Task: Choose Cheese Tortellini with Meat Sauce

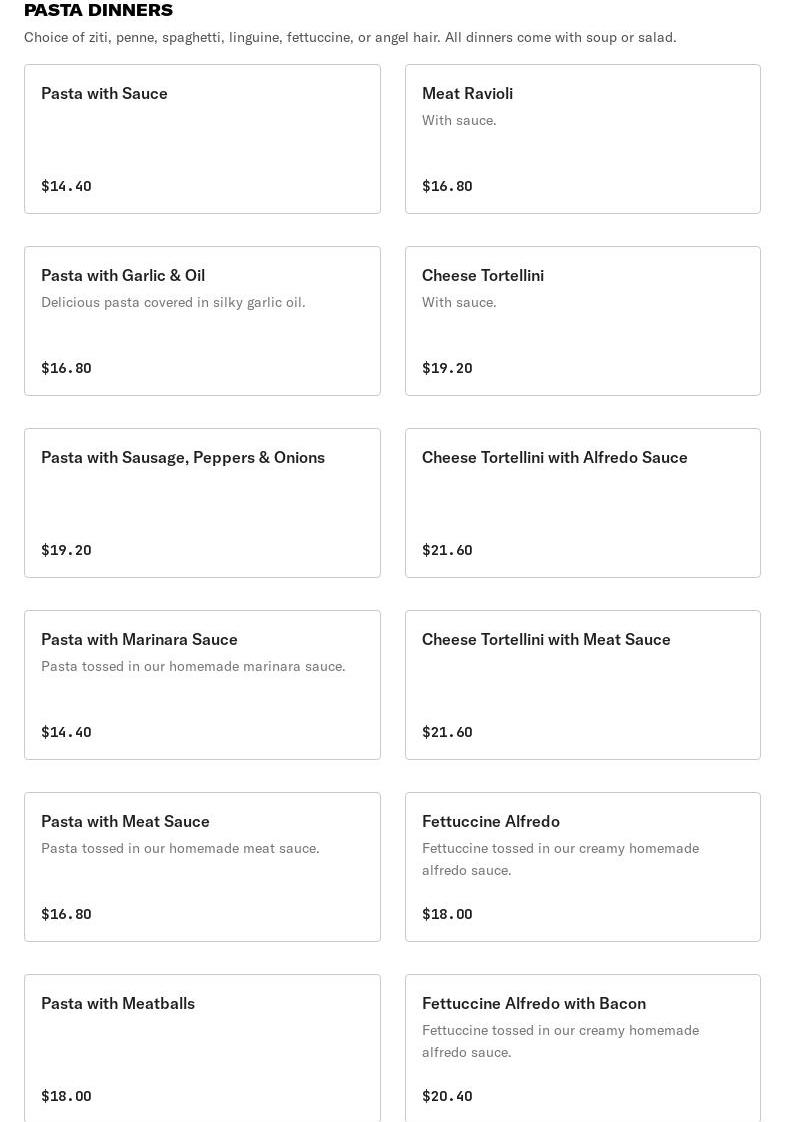Action: coord(582,685)
